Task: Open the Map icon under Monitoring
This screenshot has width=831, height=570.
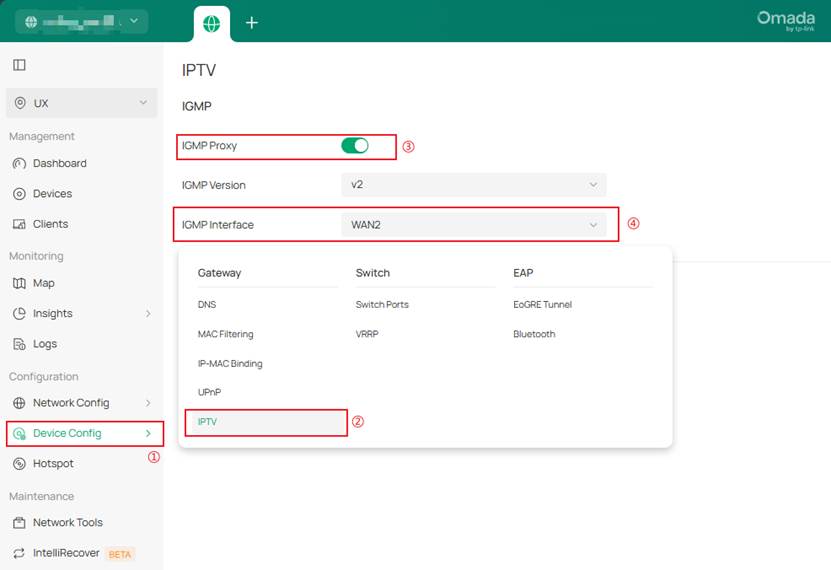Action: tap(19, 283)
